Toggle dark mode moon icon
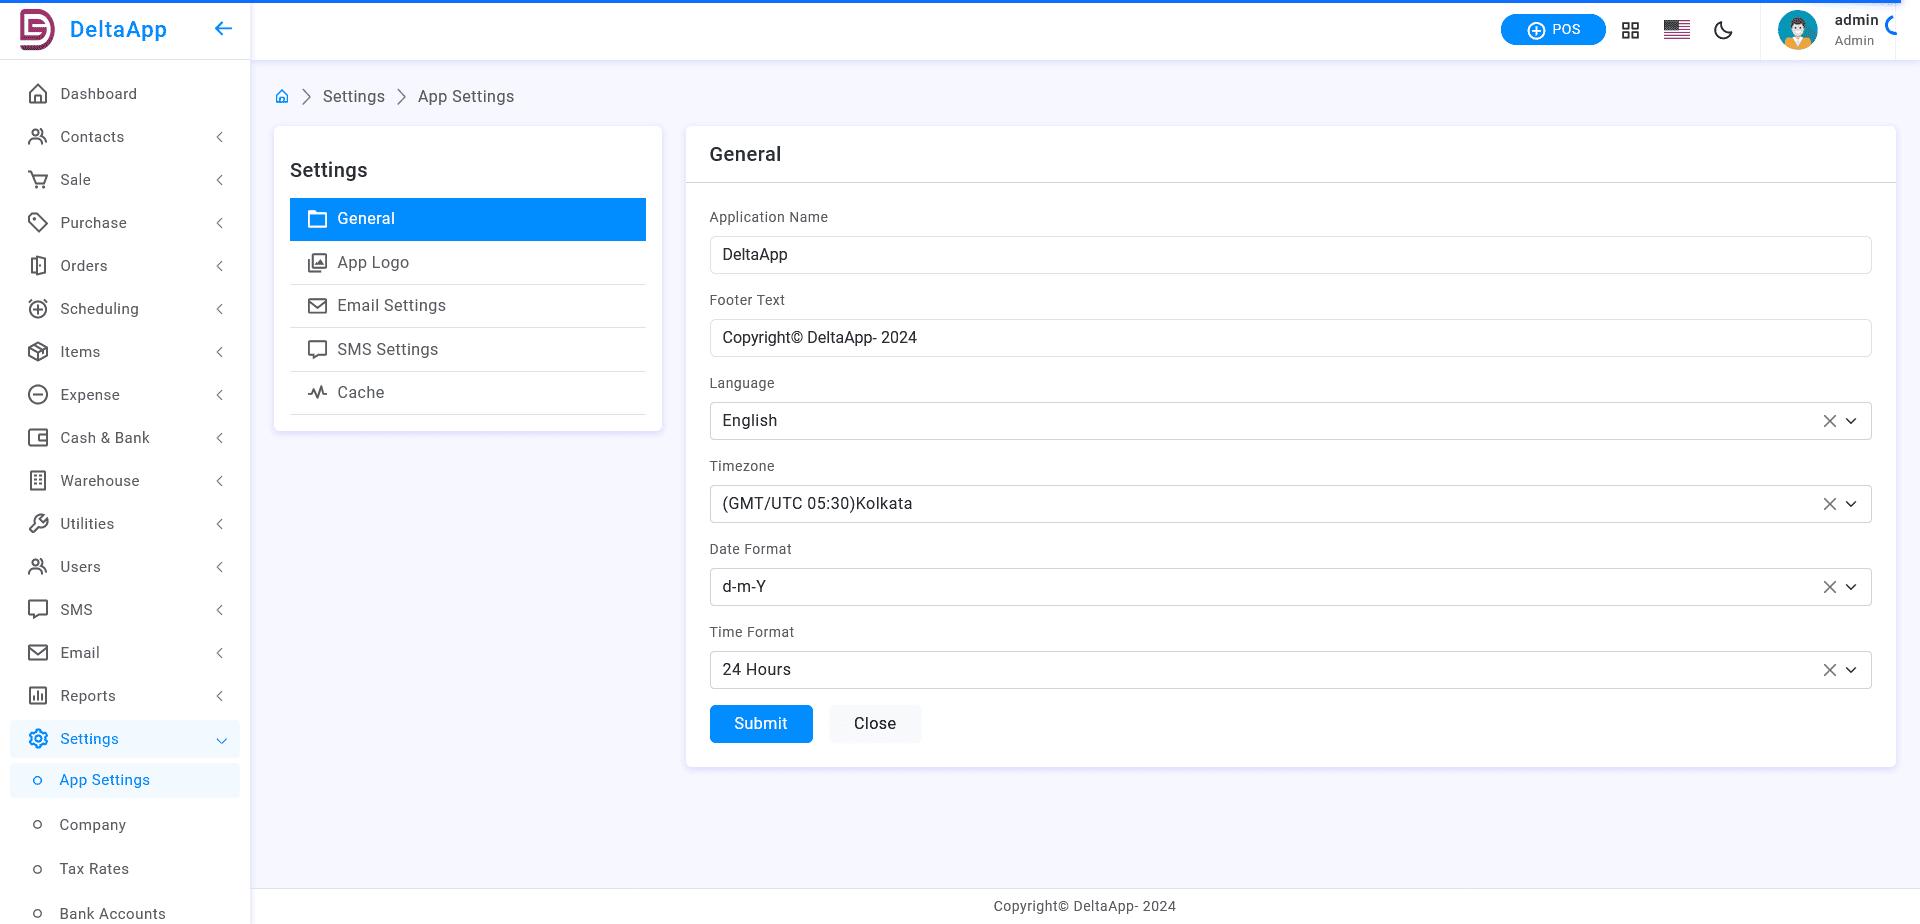 [1723, 30]
